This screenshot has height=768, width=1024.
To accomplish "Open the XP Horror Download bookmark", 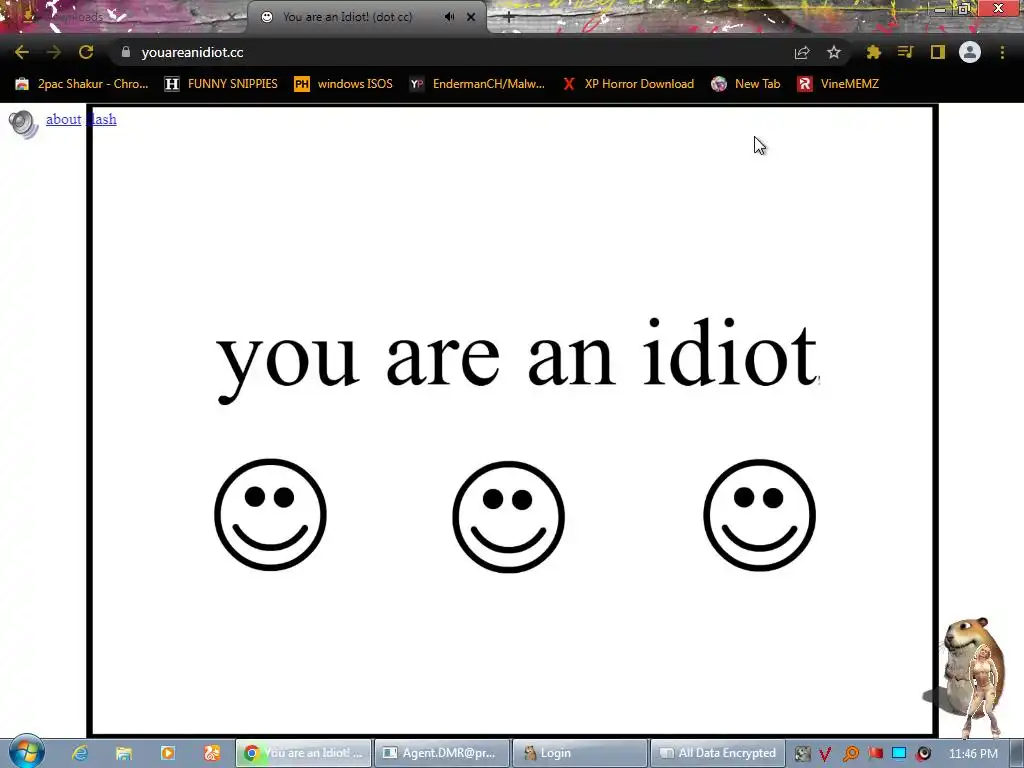I will [x=628, y=84].
